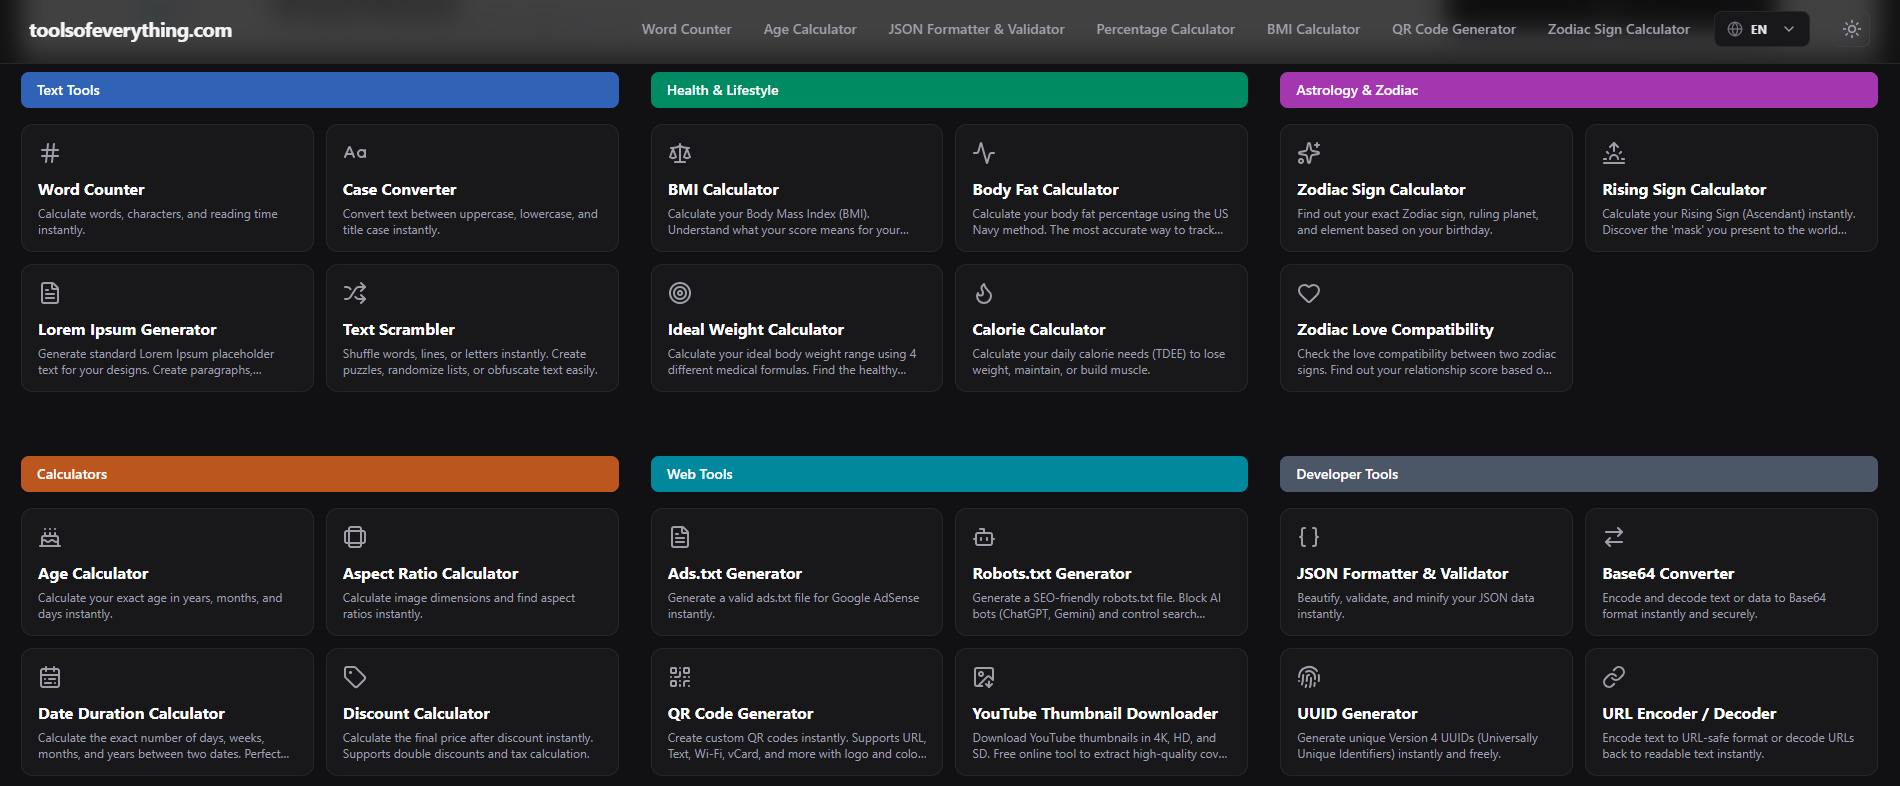
Task: Open JSON Formatter & Validator in navbar
Action: tap(976, 29)
